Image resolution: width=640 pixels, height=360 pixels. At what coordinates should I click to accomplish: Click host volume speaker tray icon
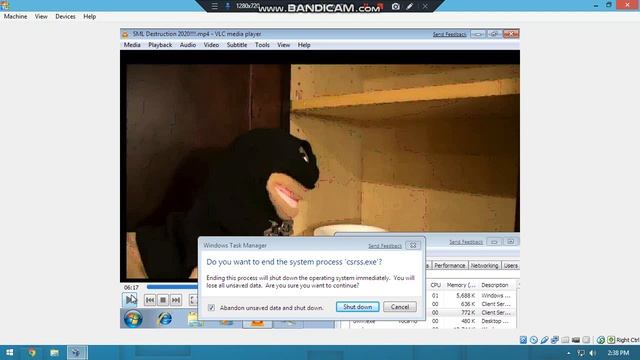[593, 353]
